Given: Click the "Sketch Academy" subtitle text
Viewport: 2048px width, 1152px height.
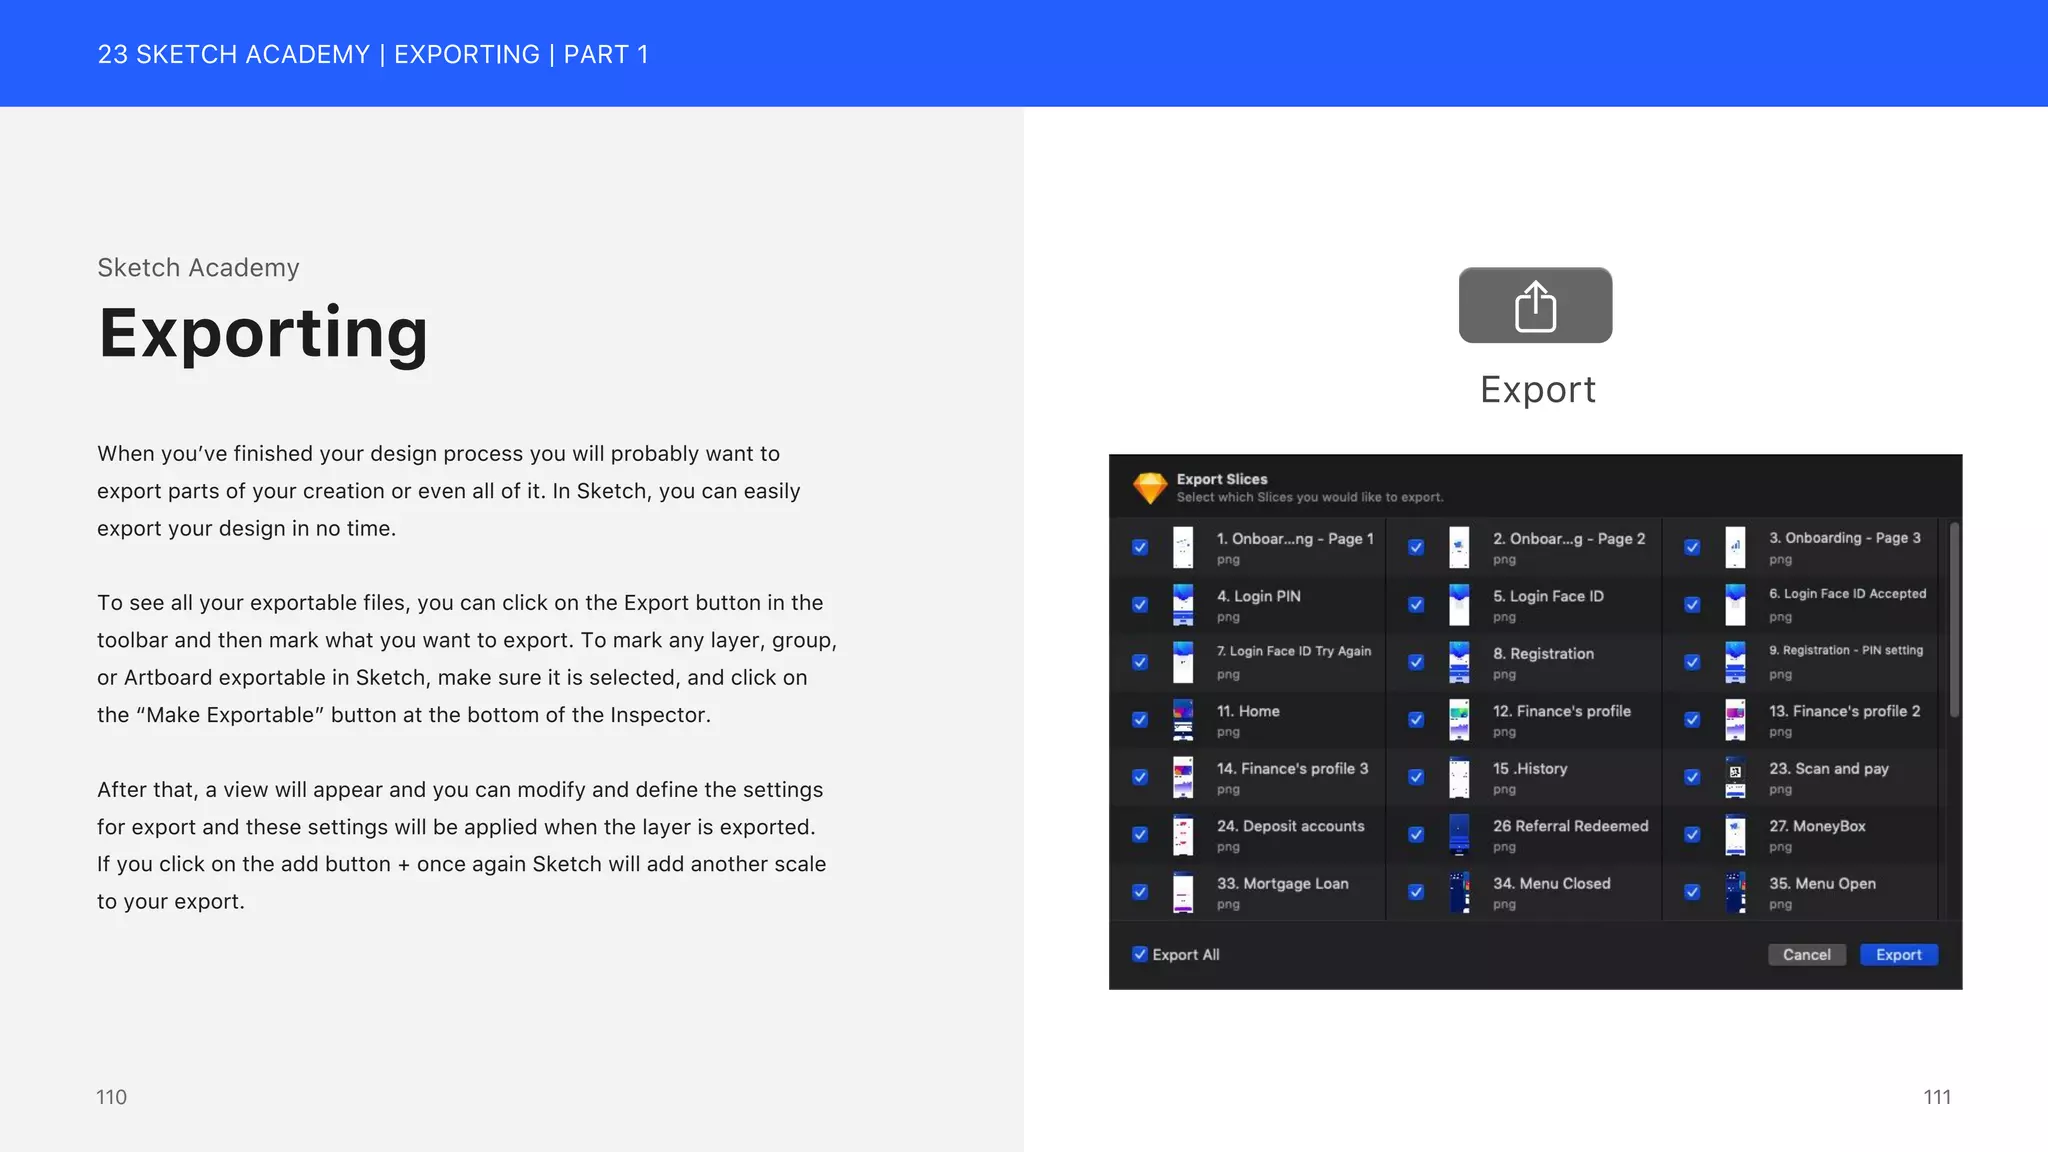Looking at the screenshot, I should pyautogui.click(x=198, y=268).
